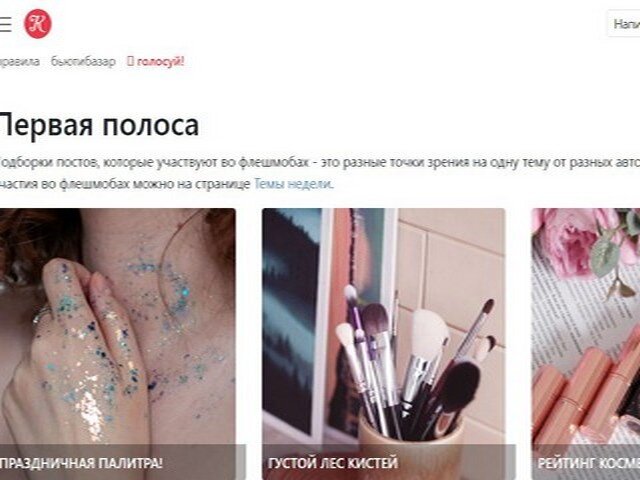Open the ПРАЗДНИЧНАЯ ПАЛИТРА! caption
This screenshot has height=480, width=640.
click(x=81, y=463)
